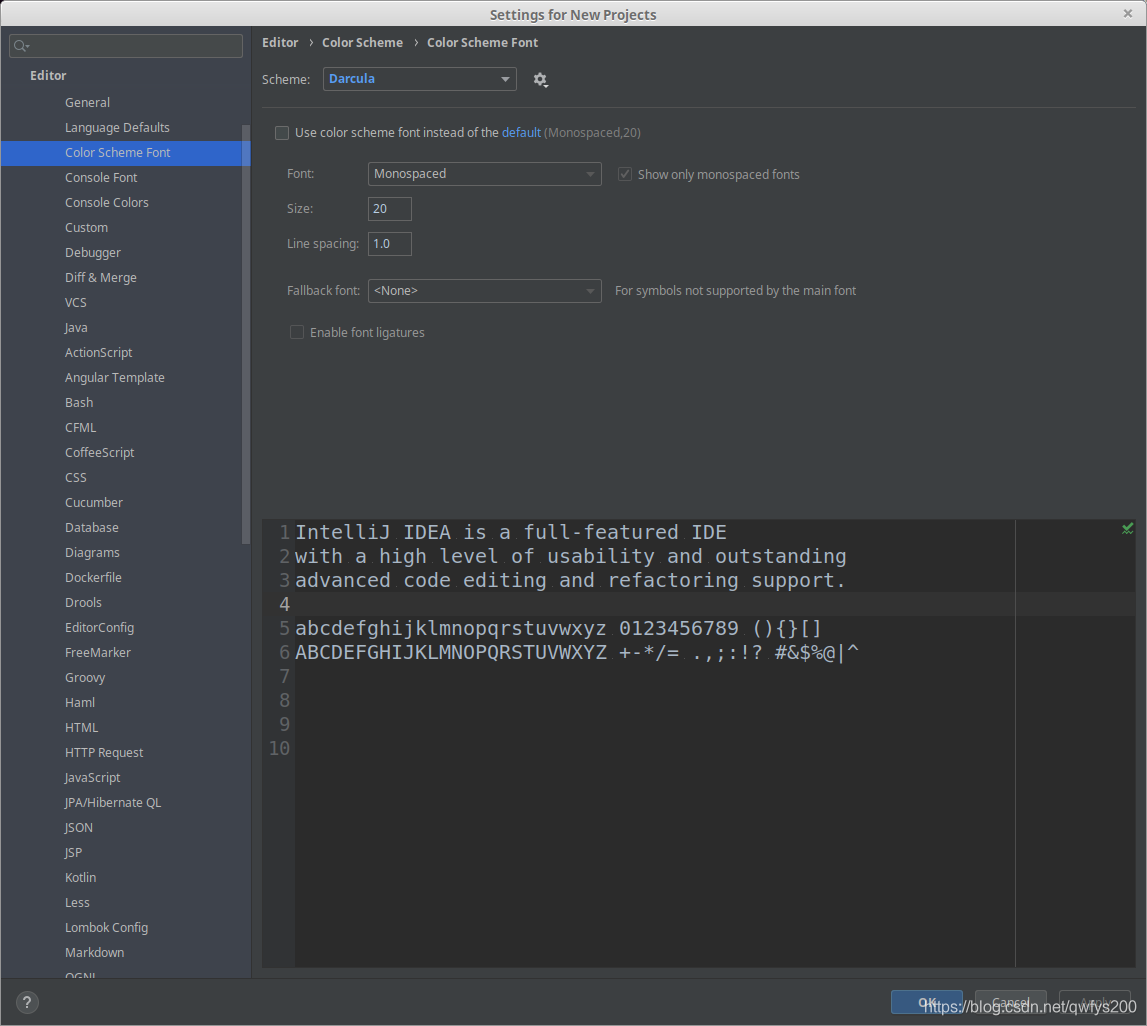Open the help question mark button
This screenshot has width=1147, height=1026.
(27, 1002)
